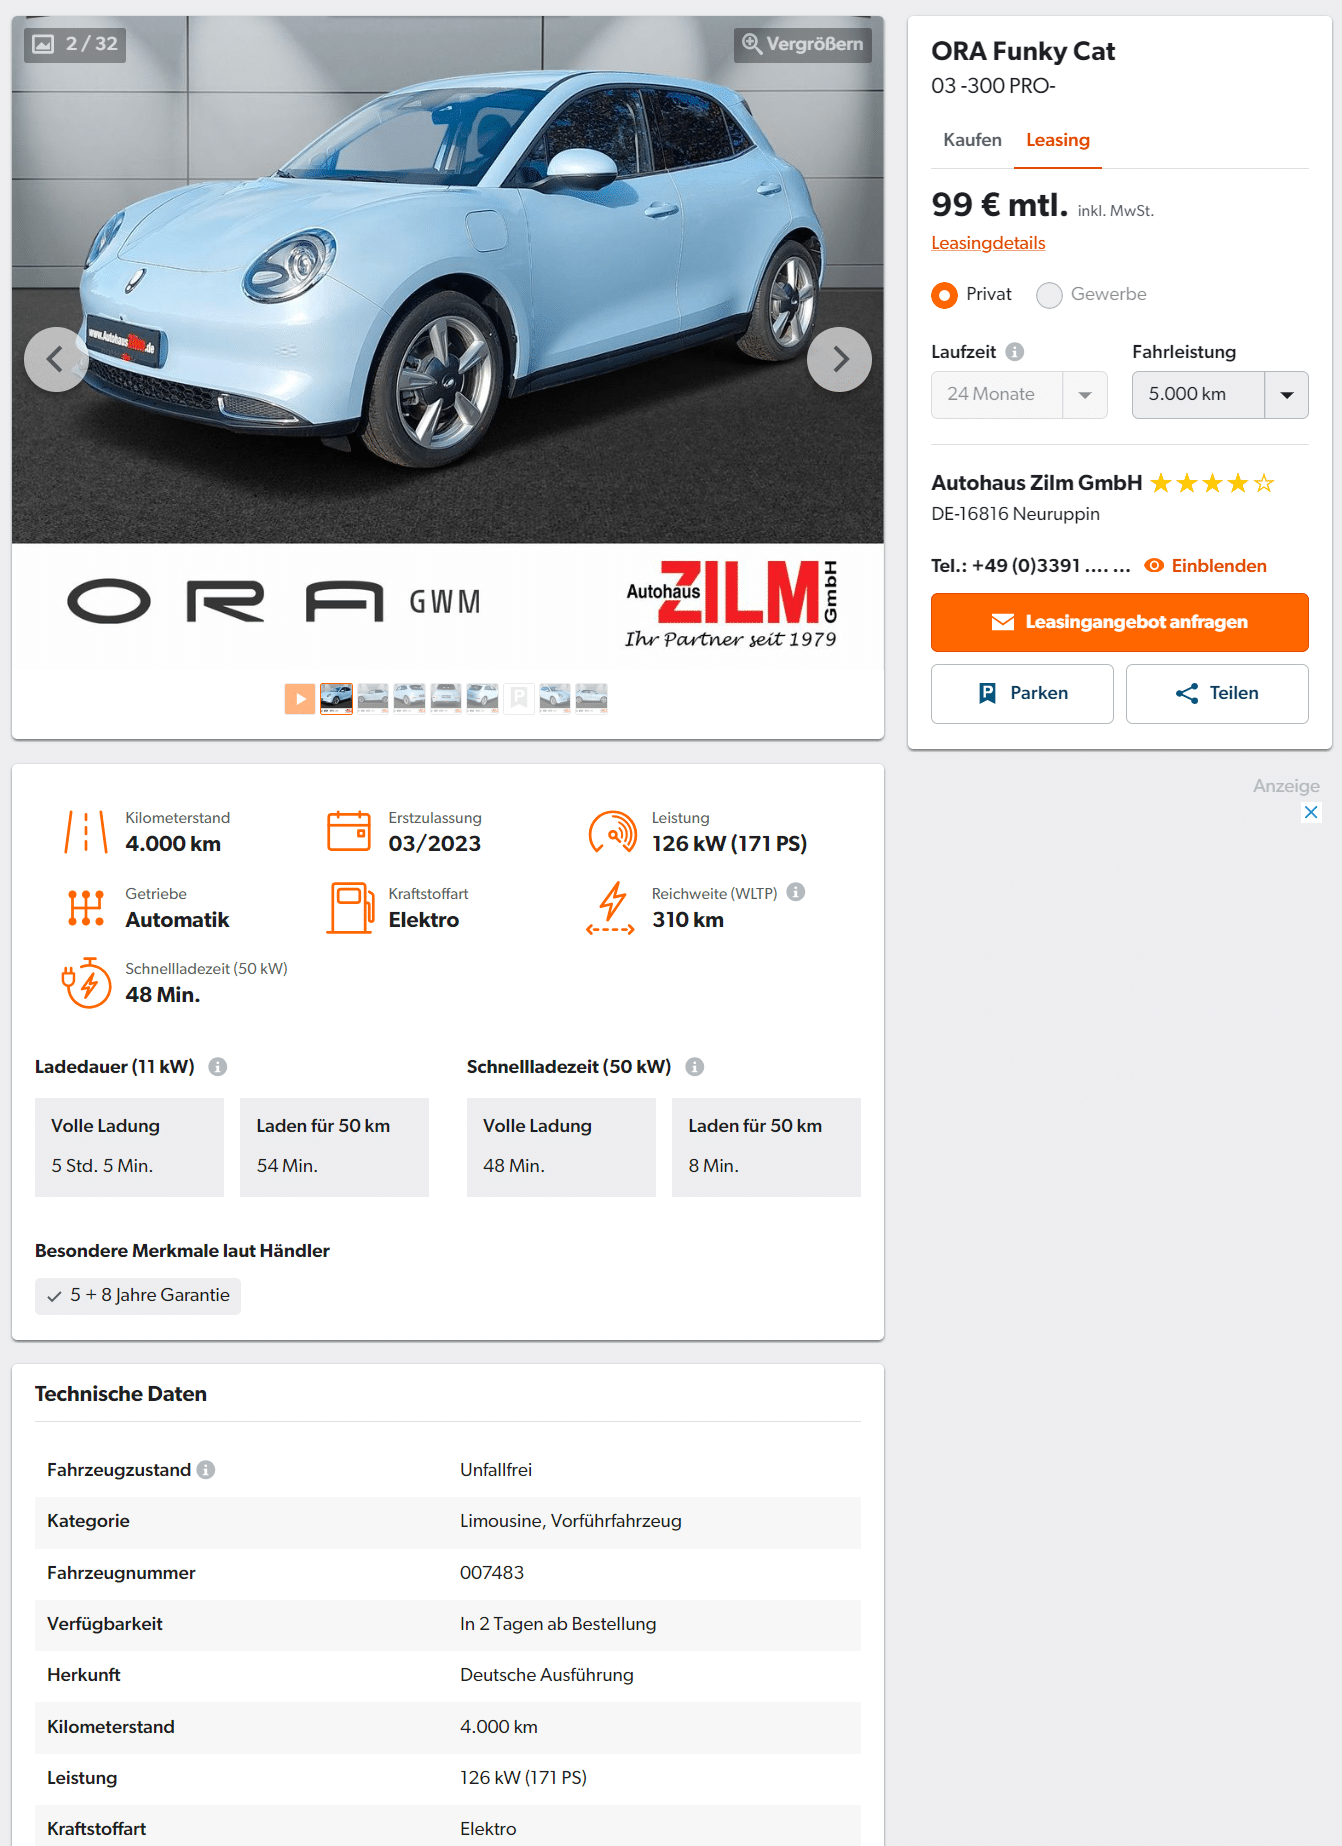Open the Leasingdetails link

pyautogui.click(x=988, y=243)
